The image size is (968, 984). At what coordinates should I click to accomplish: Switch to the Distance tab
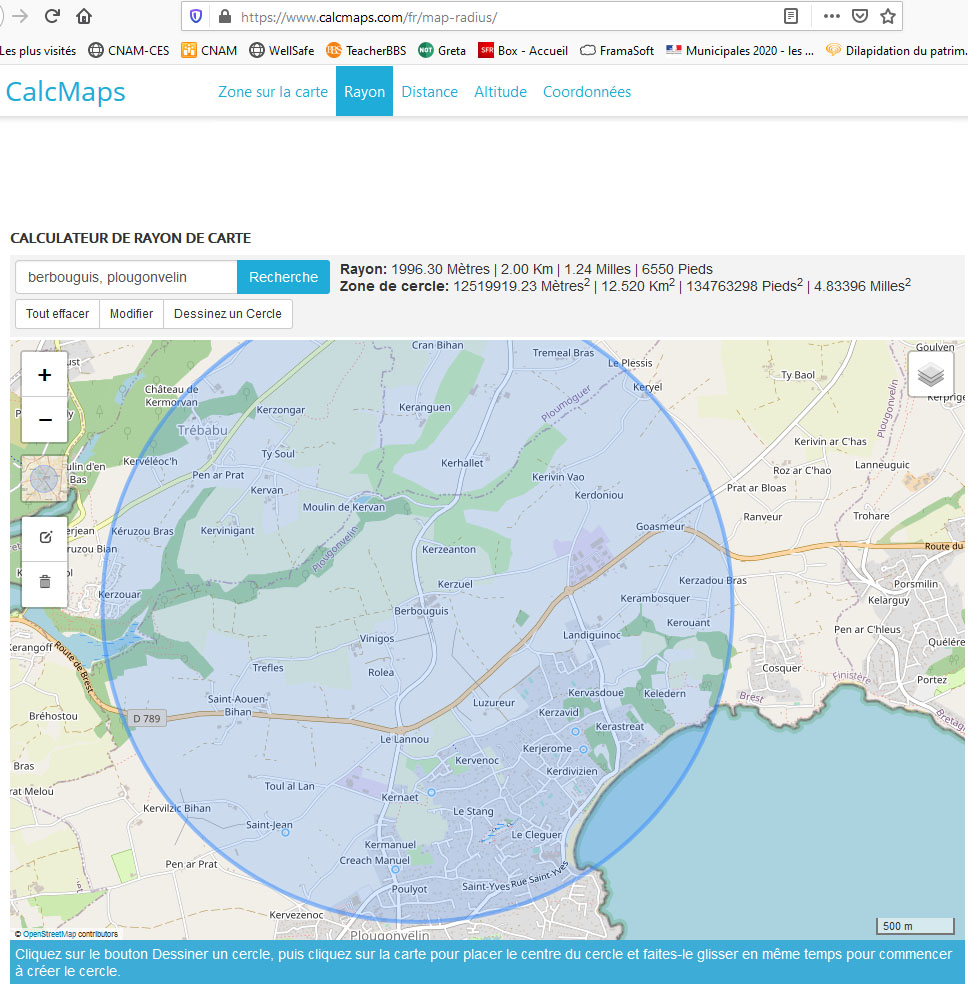pyautogui.click(x=430, y=92)
